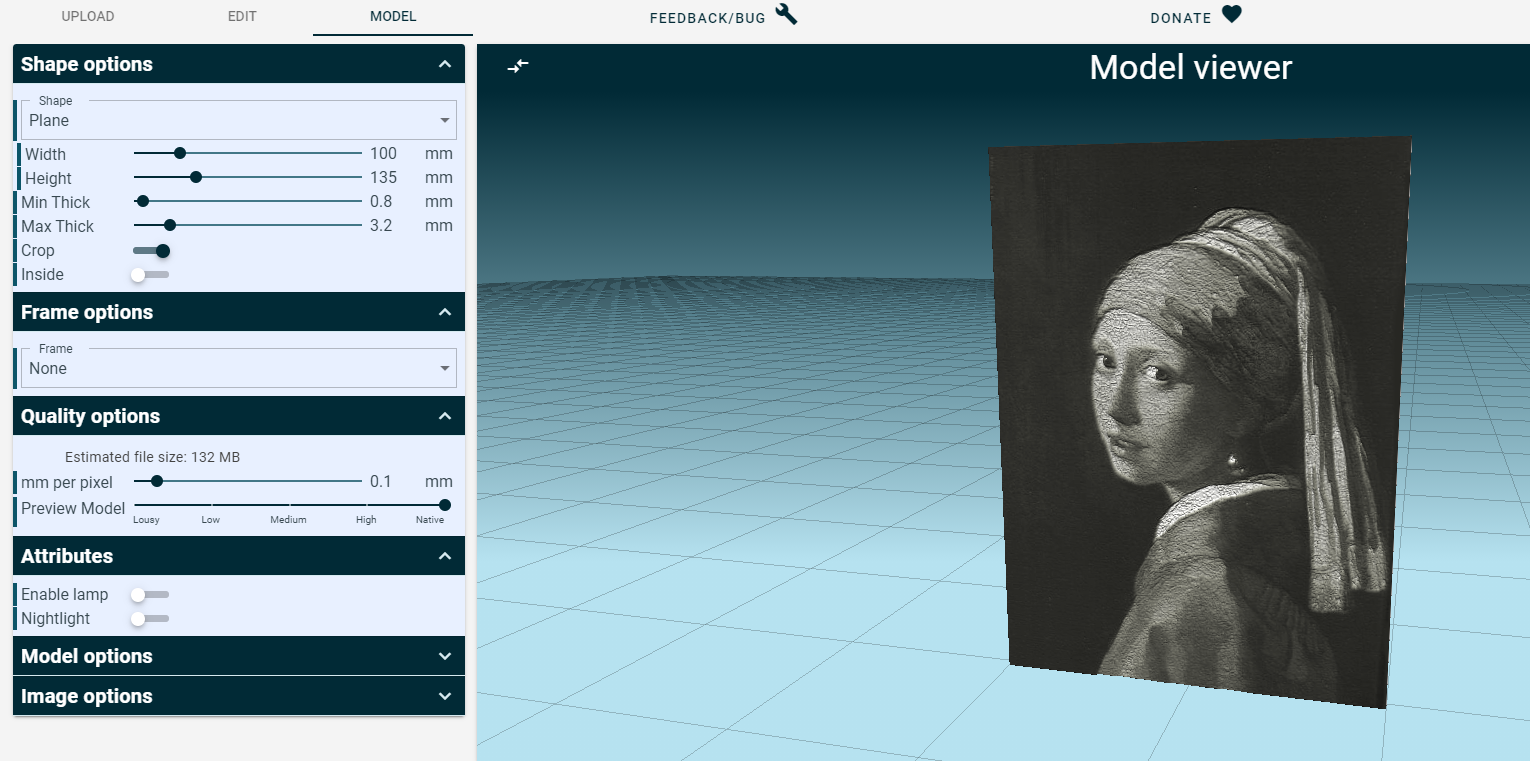The image size is (1530, 761).
Task: Open the Frame dropdown showing None
Action: tap(239, 368)
